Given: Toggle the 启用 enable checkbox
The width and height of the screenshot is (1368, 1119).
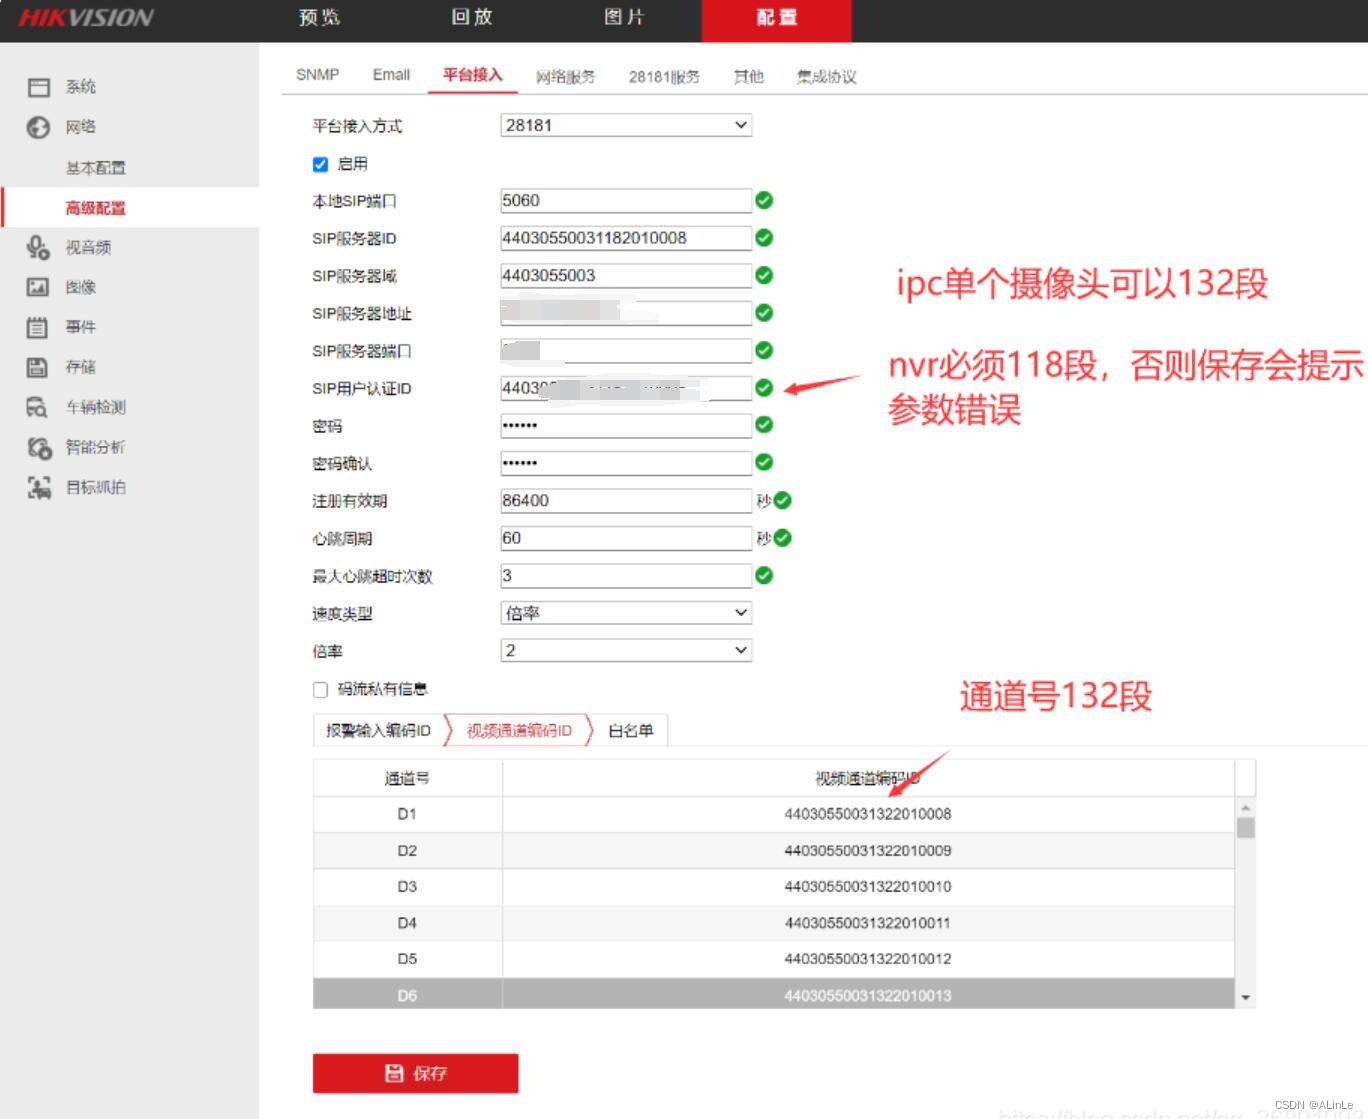Looking at the screenshot, I should [320, 164].
